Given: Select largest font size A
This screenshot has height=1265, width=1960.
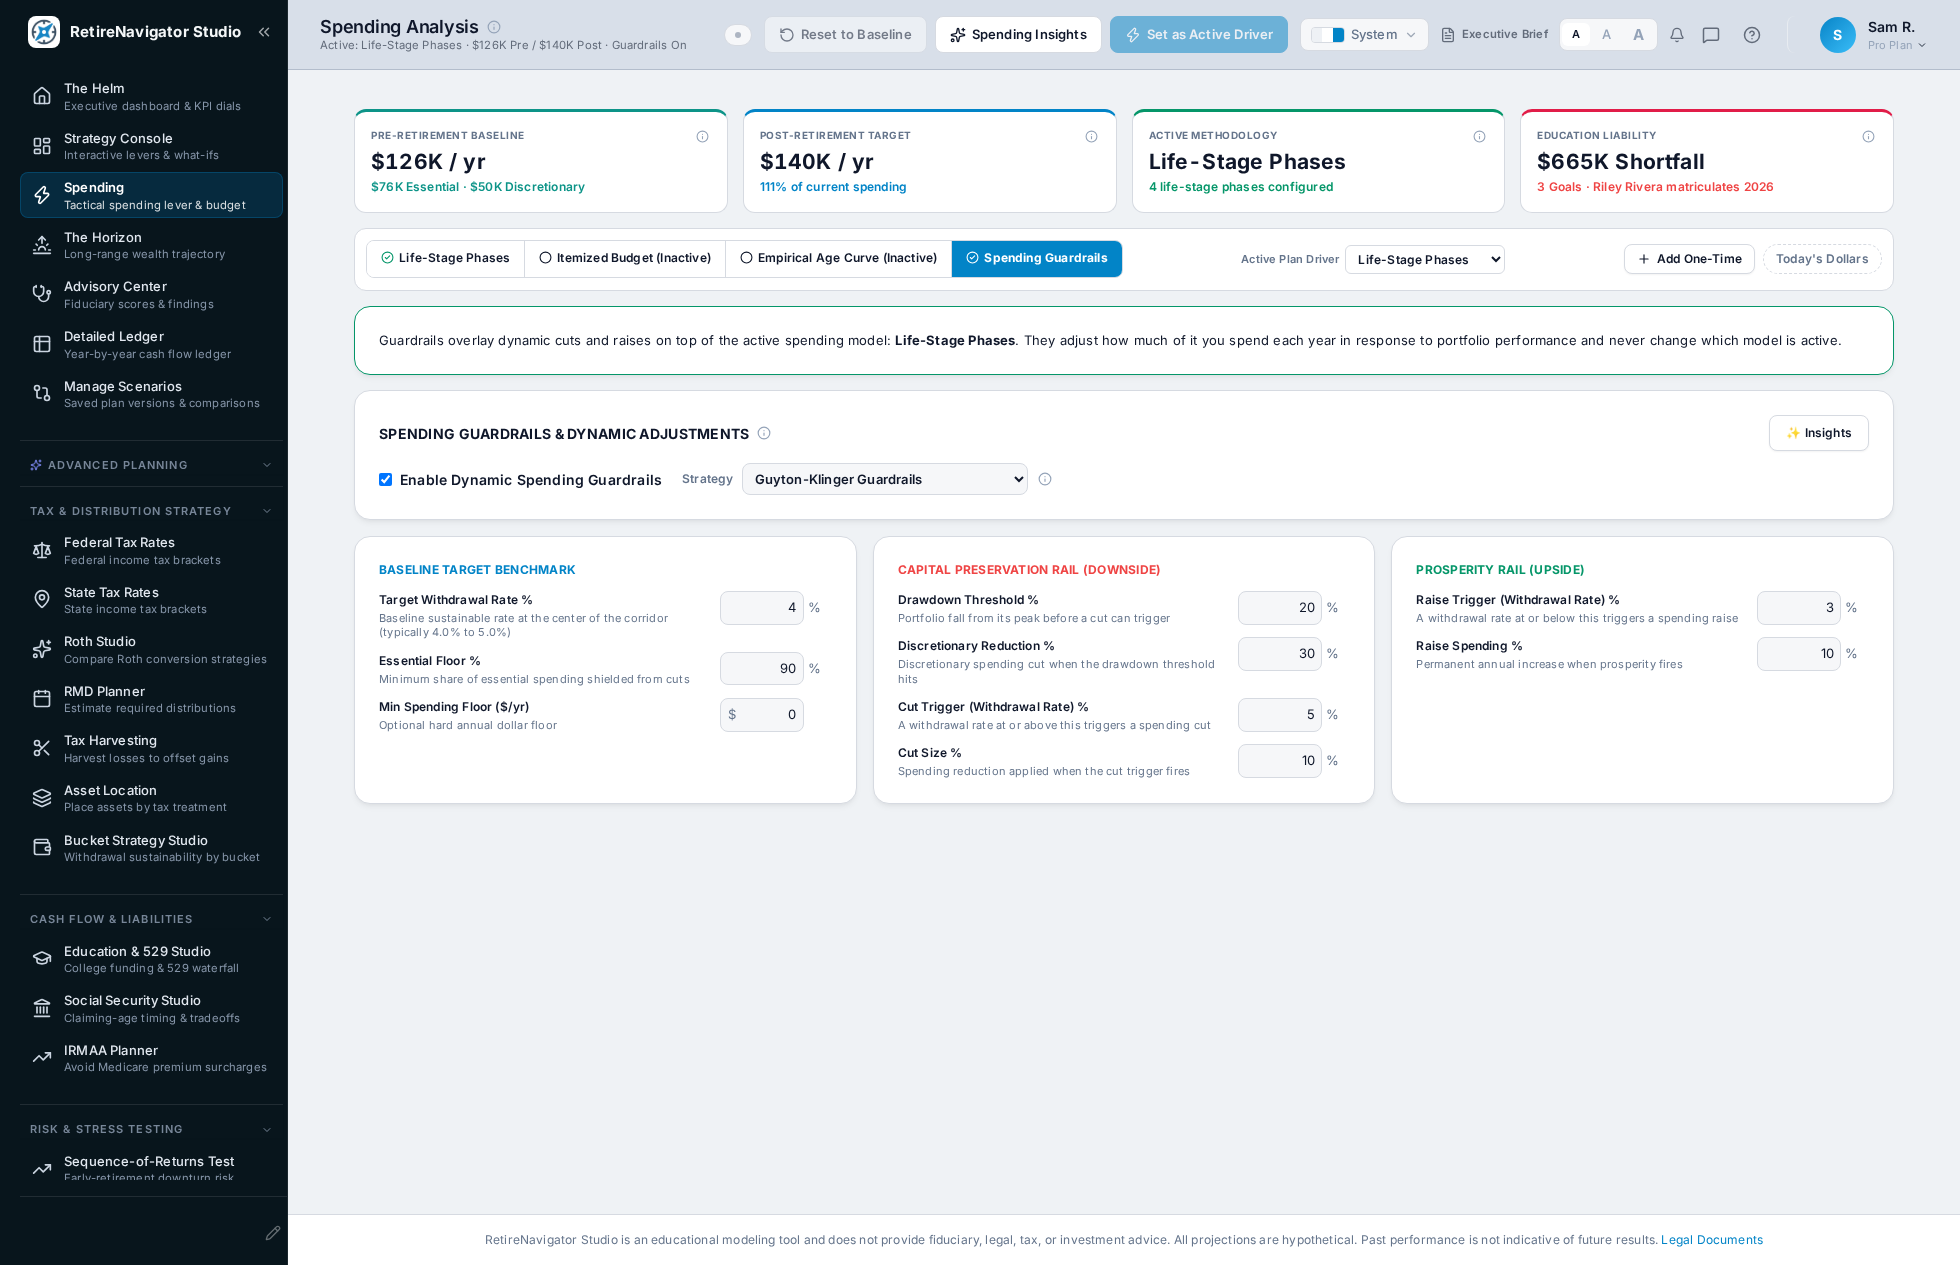Looking at the screenshot, I should click(1638, 35).
